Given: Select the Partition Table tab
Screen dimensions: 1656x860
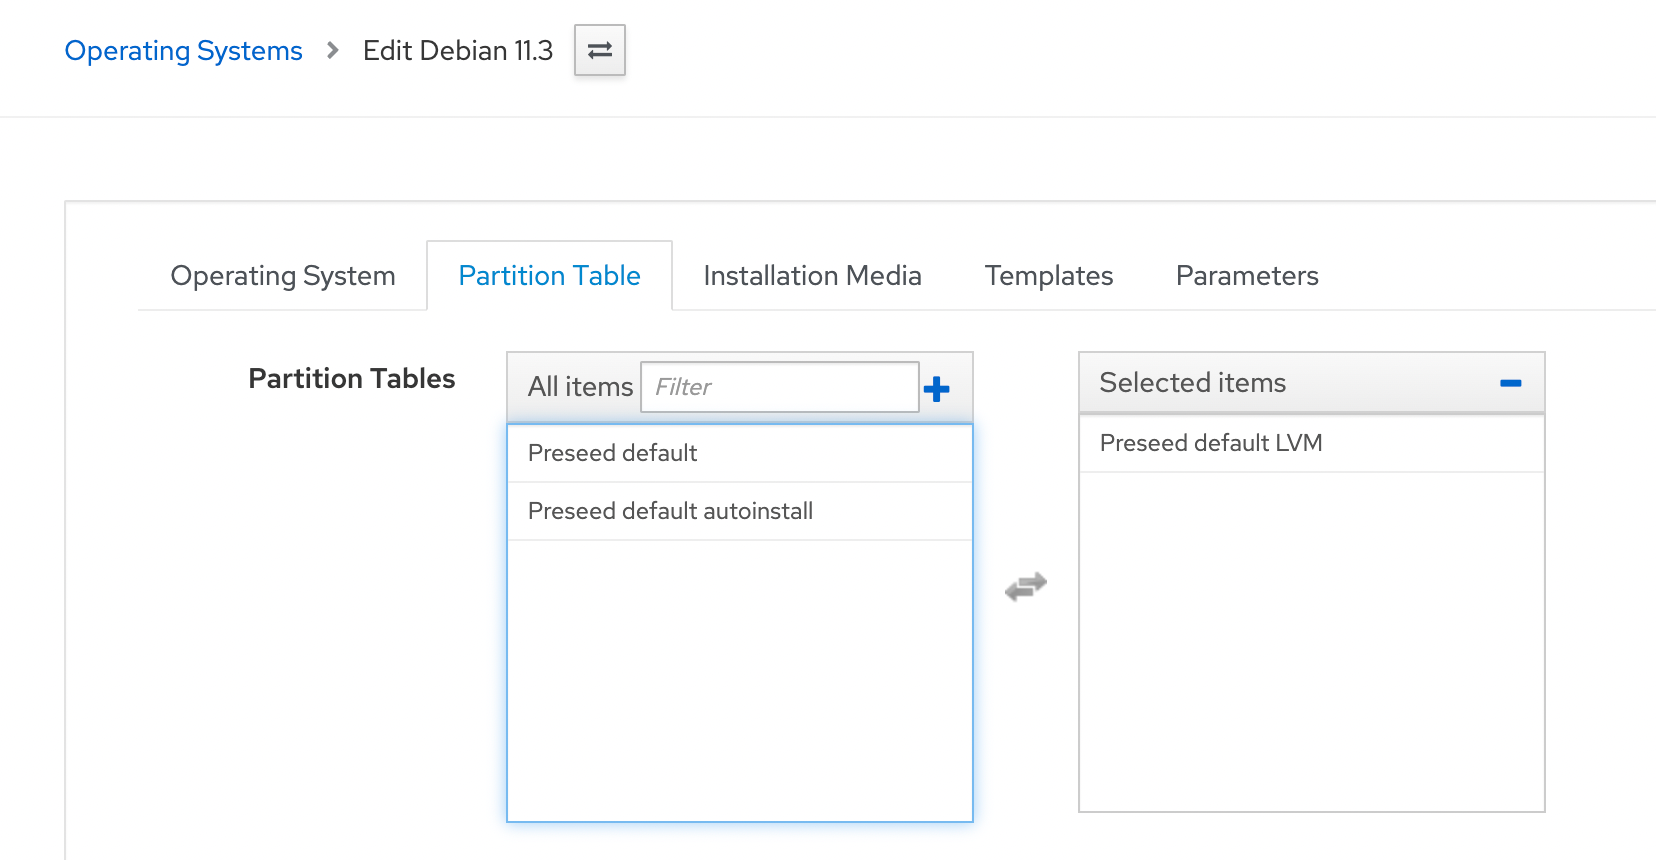Looking at the screenshot, I should coord(549,276).
